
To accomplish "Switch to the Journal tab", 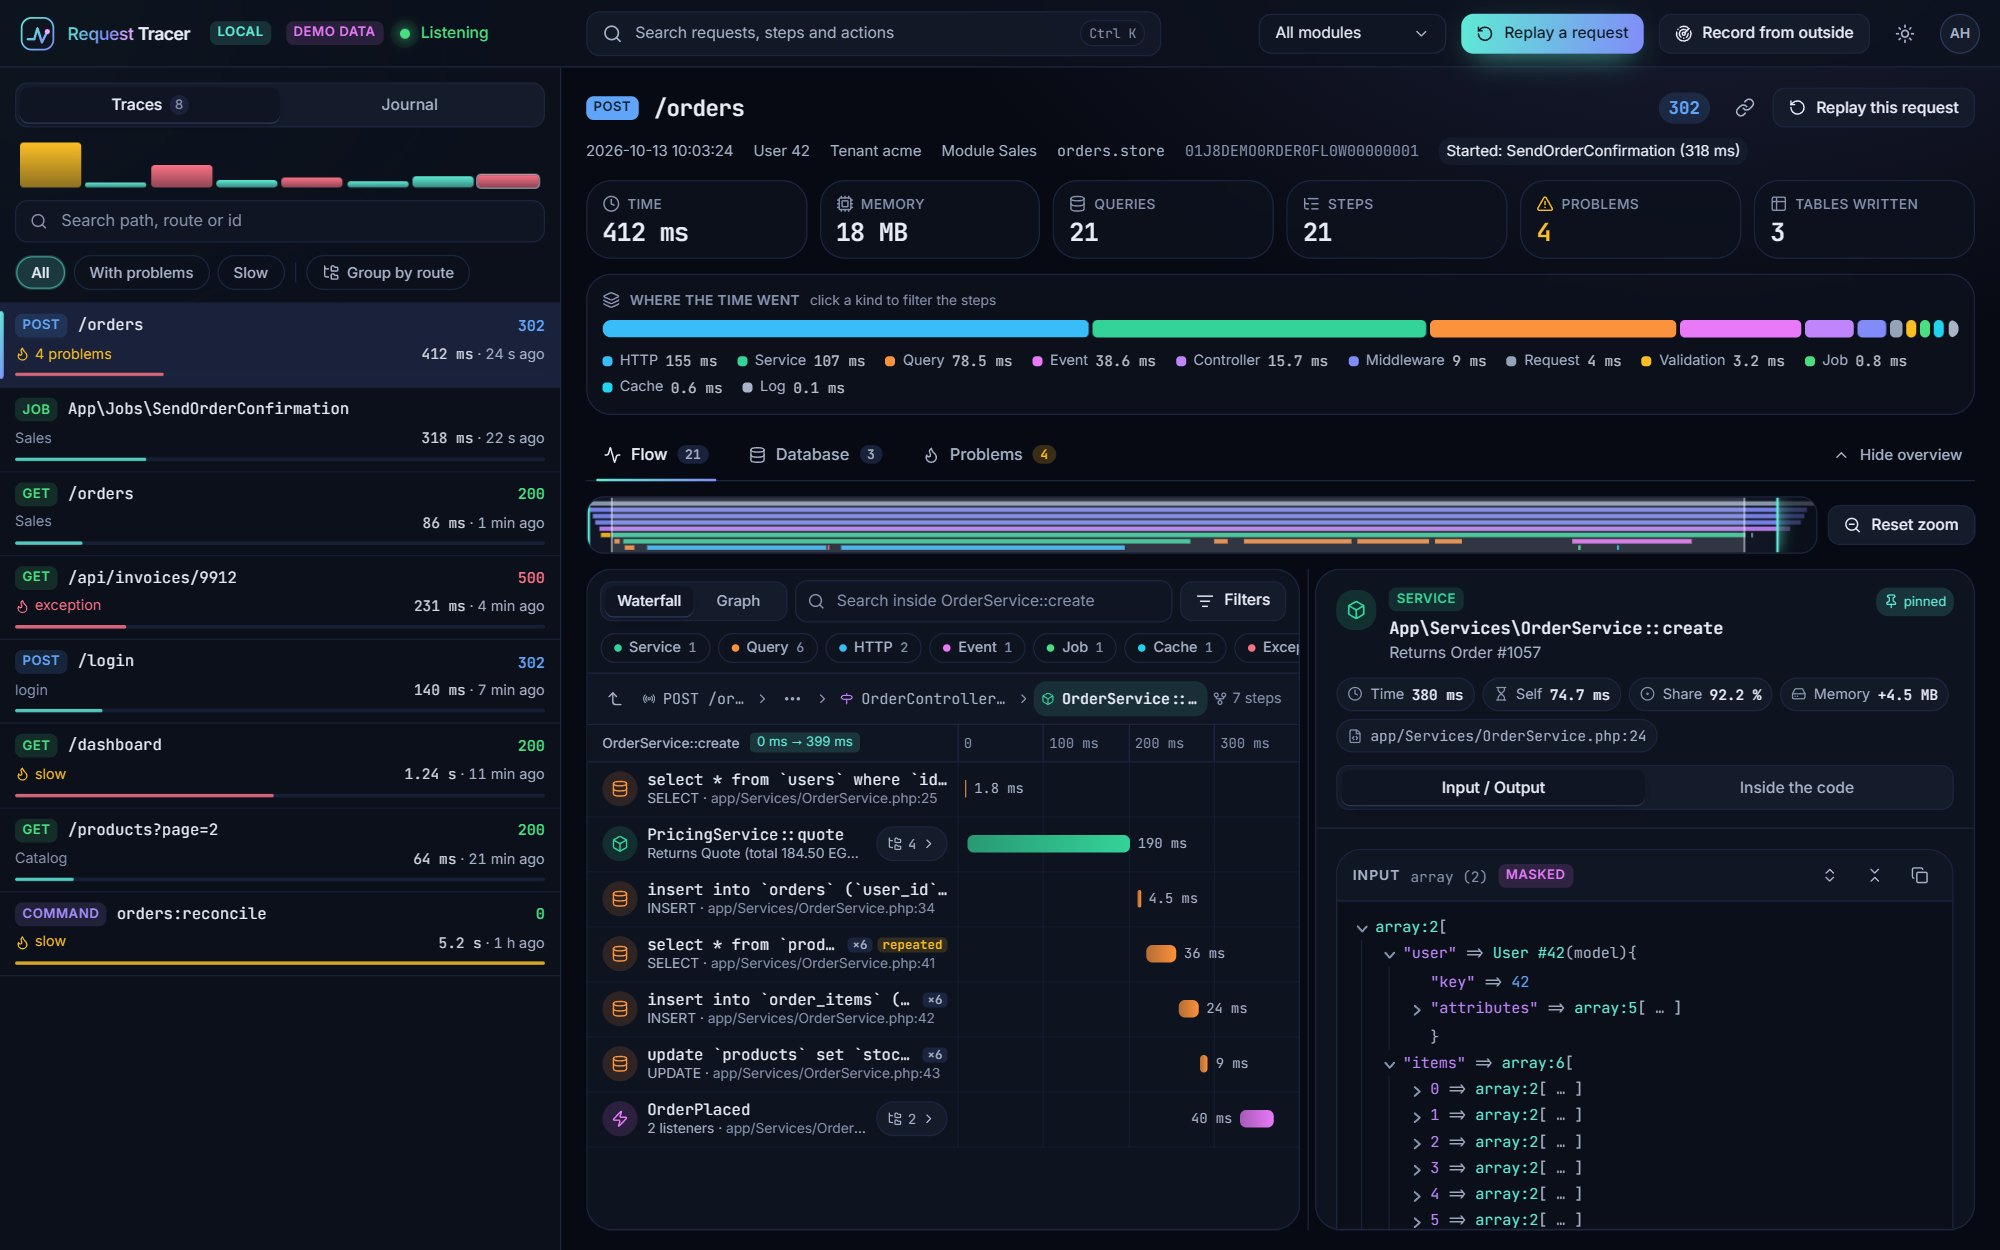I will pos(409,104).
